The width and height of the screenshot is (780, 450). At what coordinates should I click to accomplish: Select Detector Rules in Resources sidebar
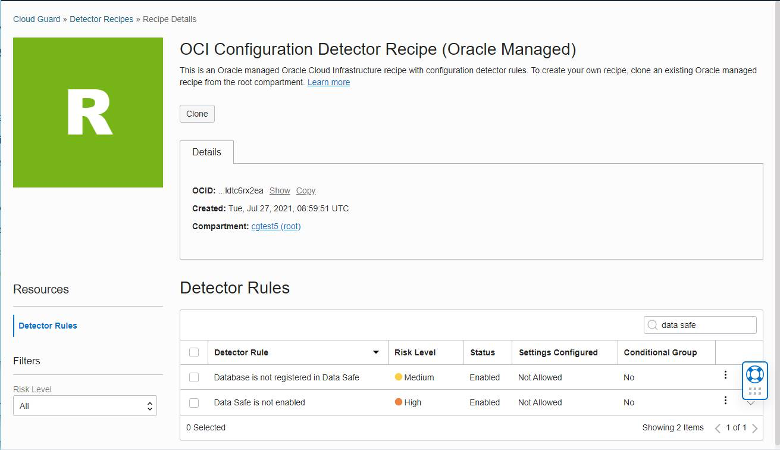click(48, 325)
